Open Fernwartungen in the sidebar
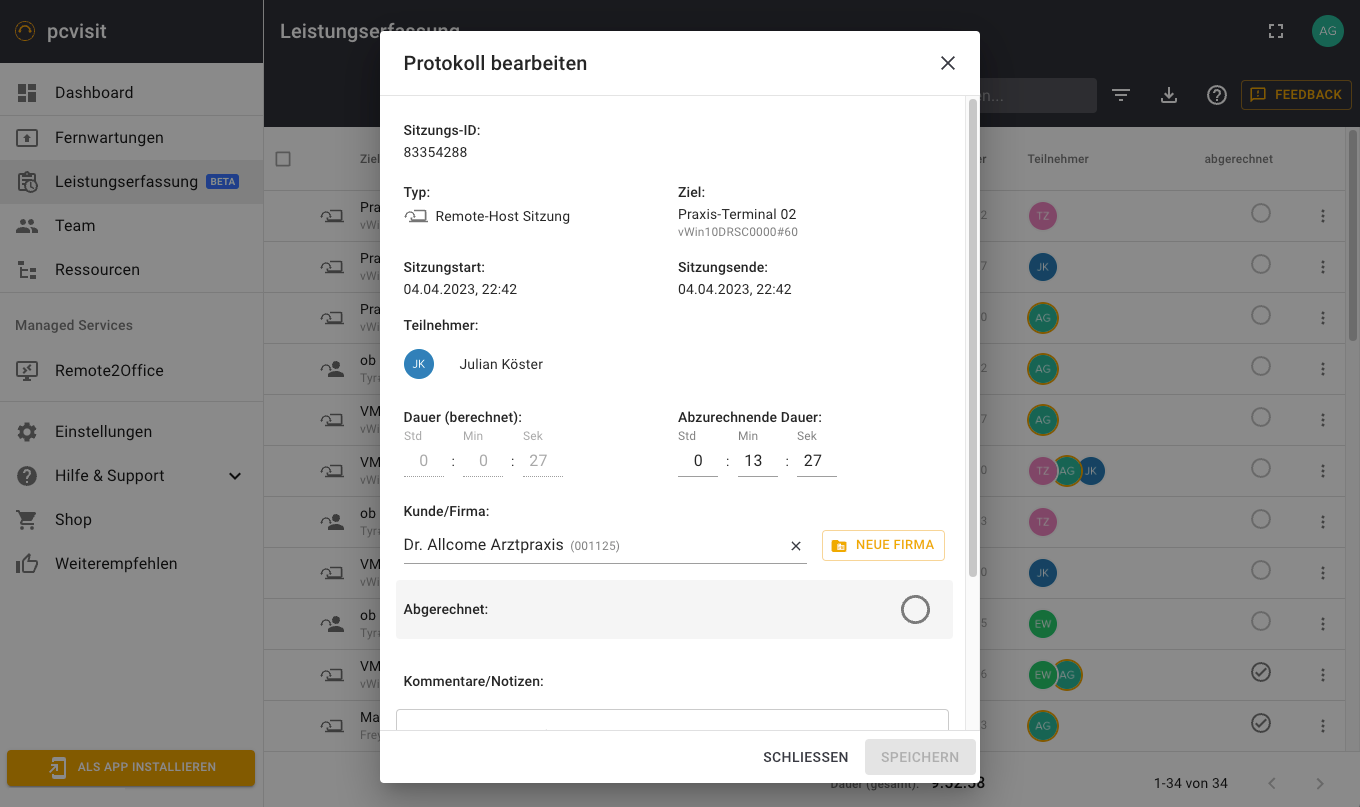 tap(109, 138)
